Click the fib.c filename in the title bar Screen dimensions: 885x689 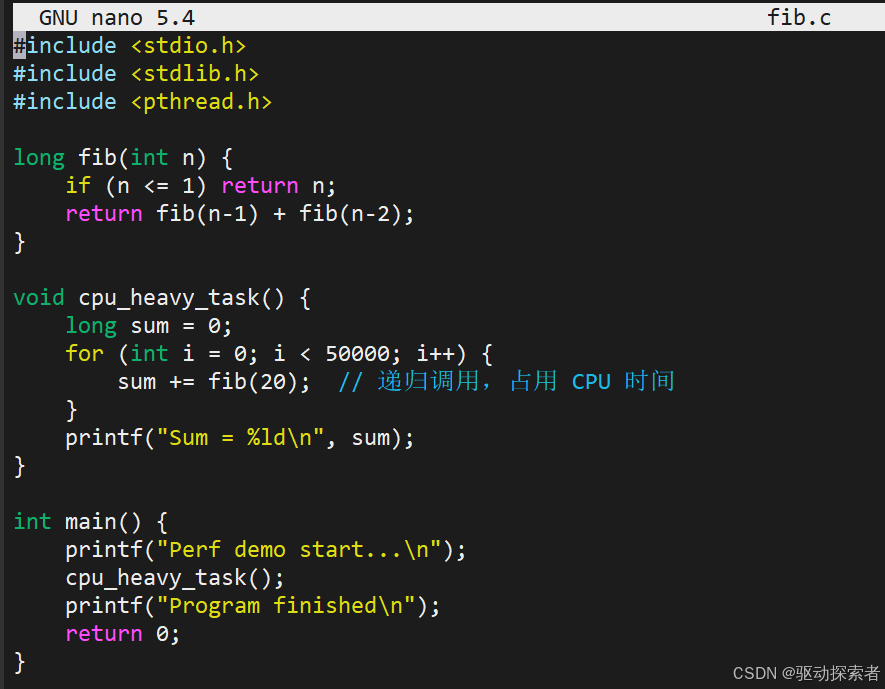pyautogui.click(x=798, y=16)
